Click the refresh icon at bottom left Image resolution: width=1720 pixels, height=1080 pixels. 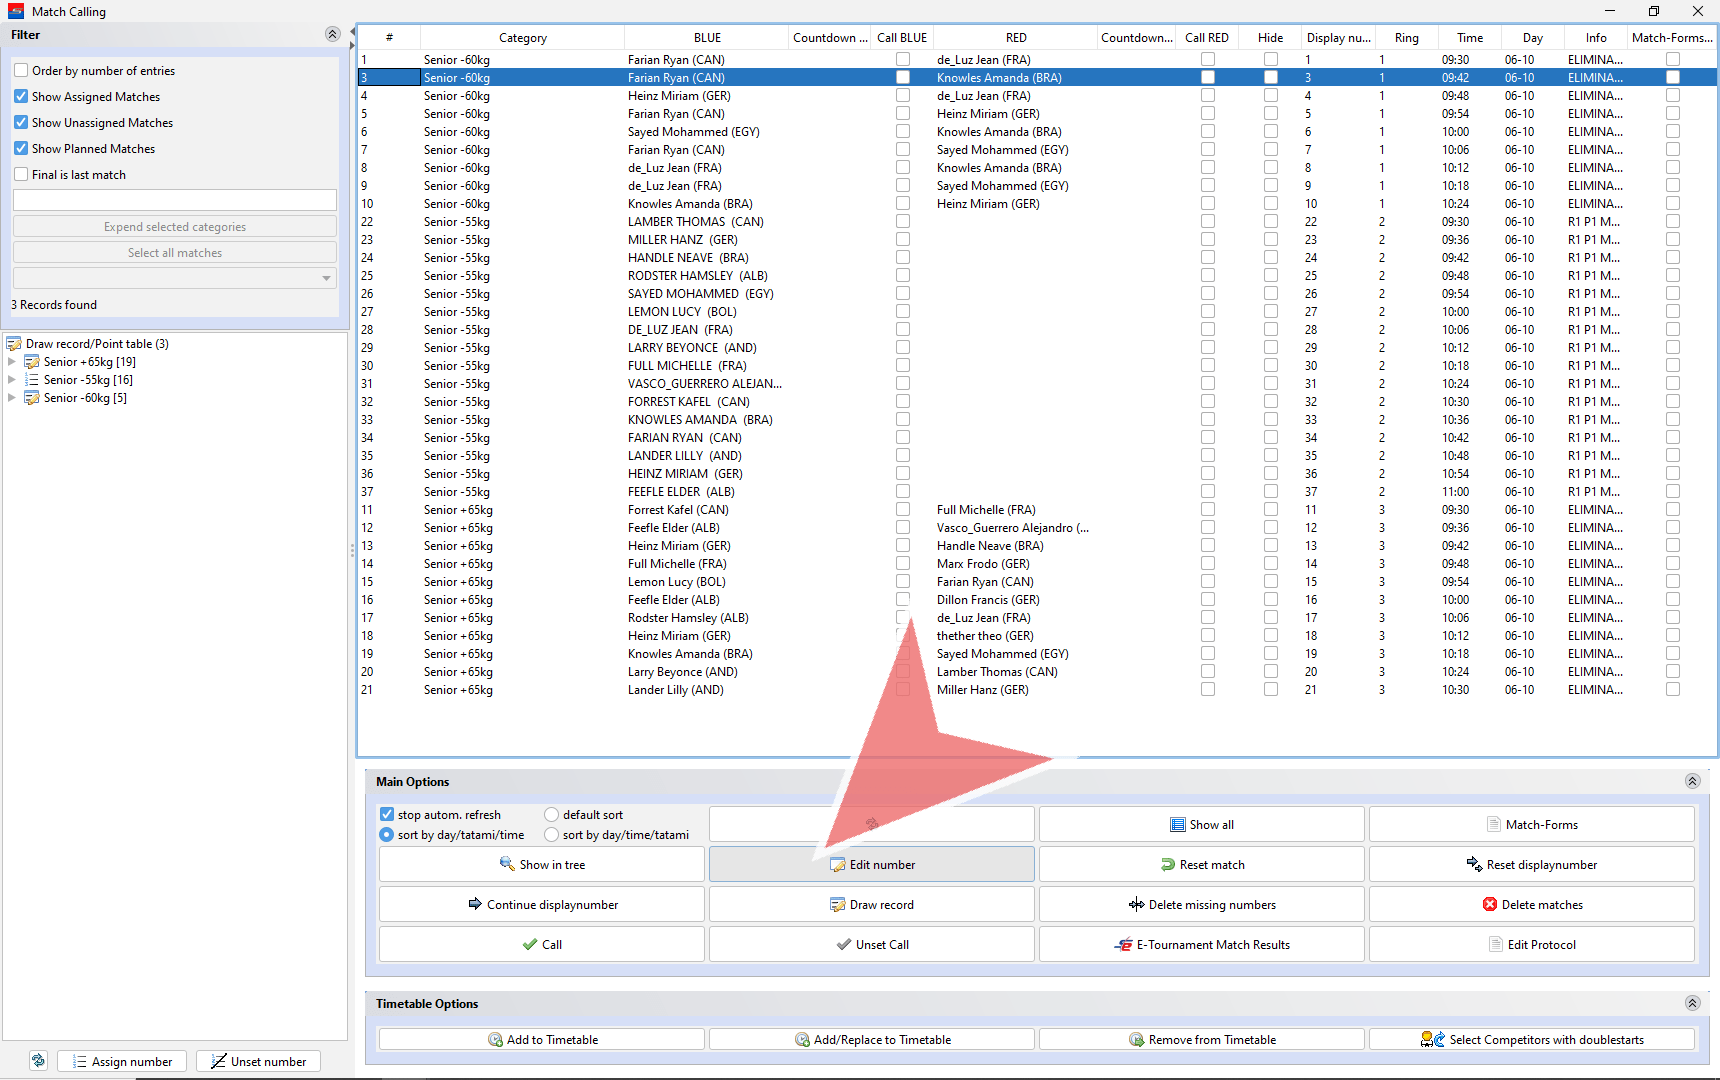coord(38,1061)
